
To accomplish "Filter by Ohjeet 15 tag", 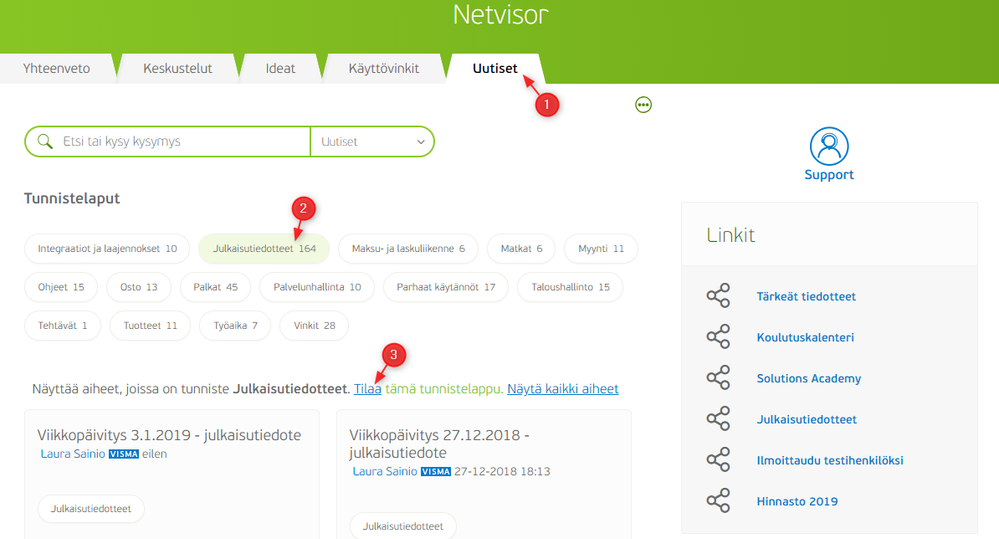I will click(61, 287).
